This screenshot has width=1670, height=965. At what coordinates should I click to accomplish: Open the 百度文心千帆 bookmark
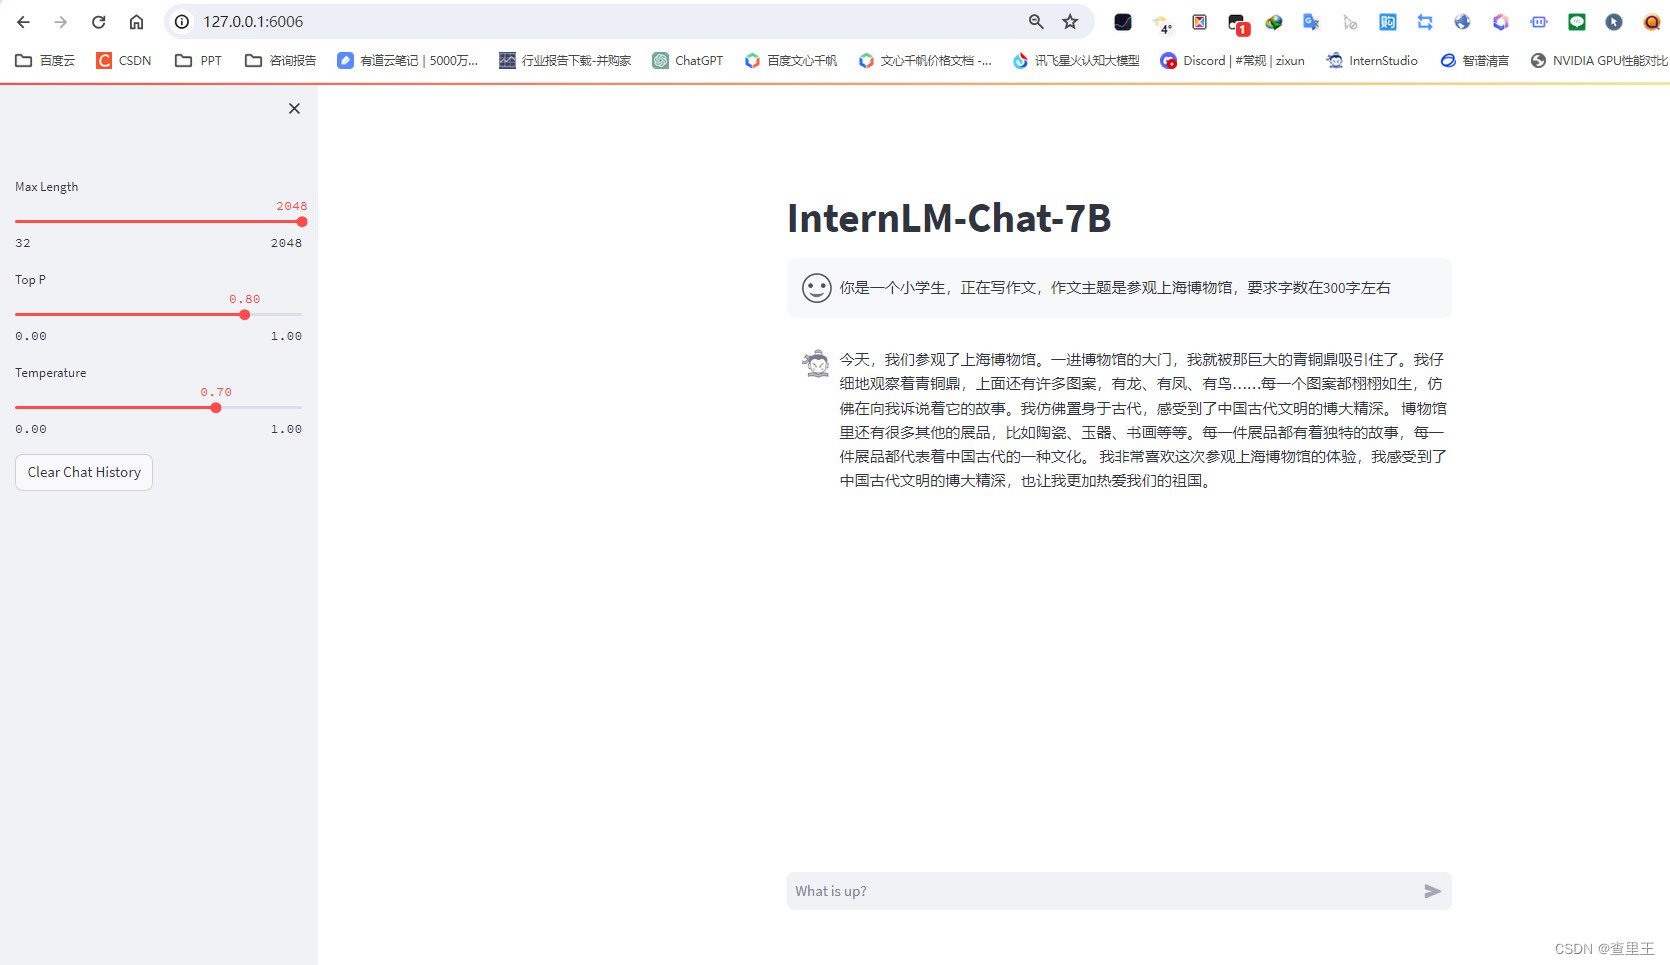click(x=791, y=61)
